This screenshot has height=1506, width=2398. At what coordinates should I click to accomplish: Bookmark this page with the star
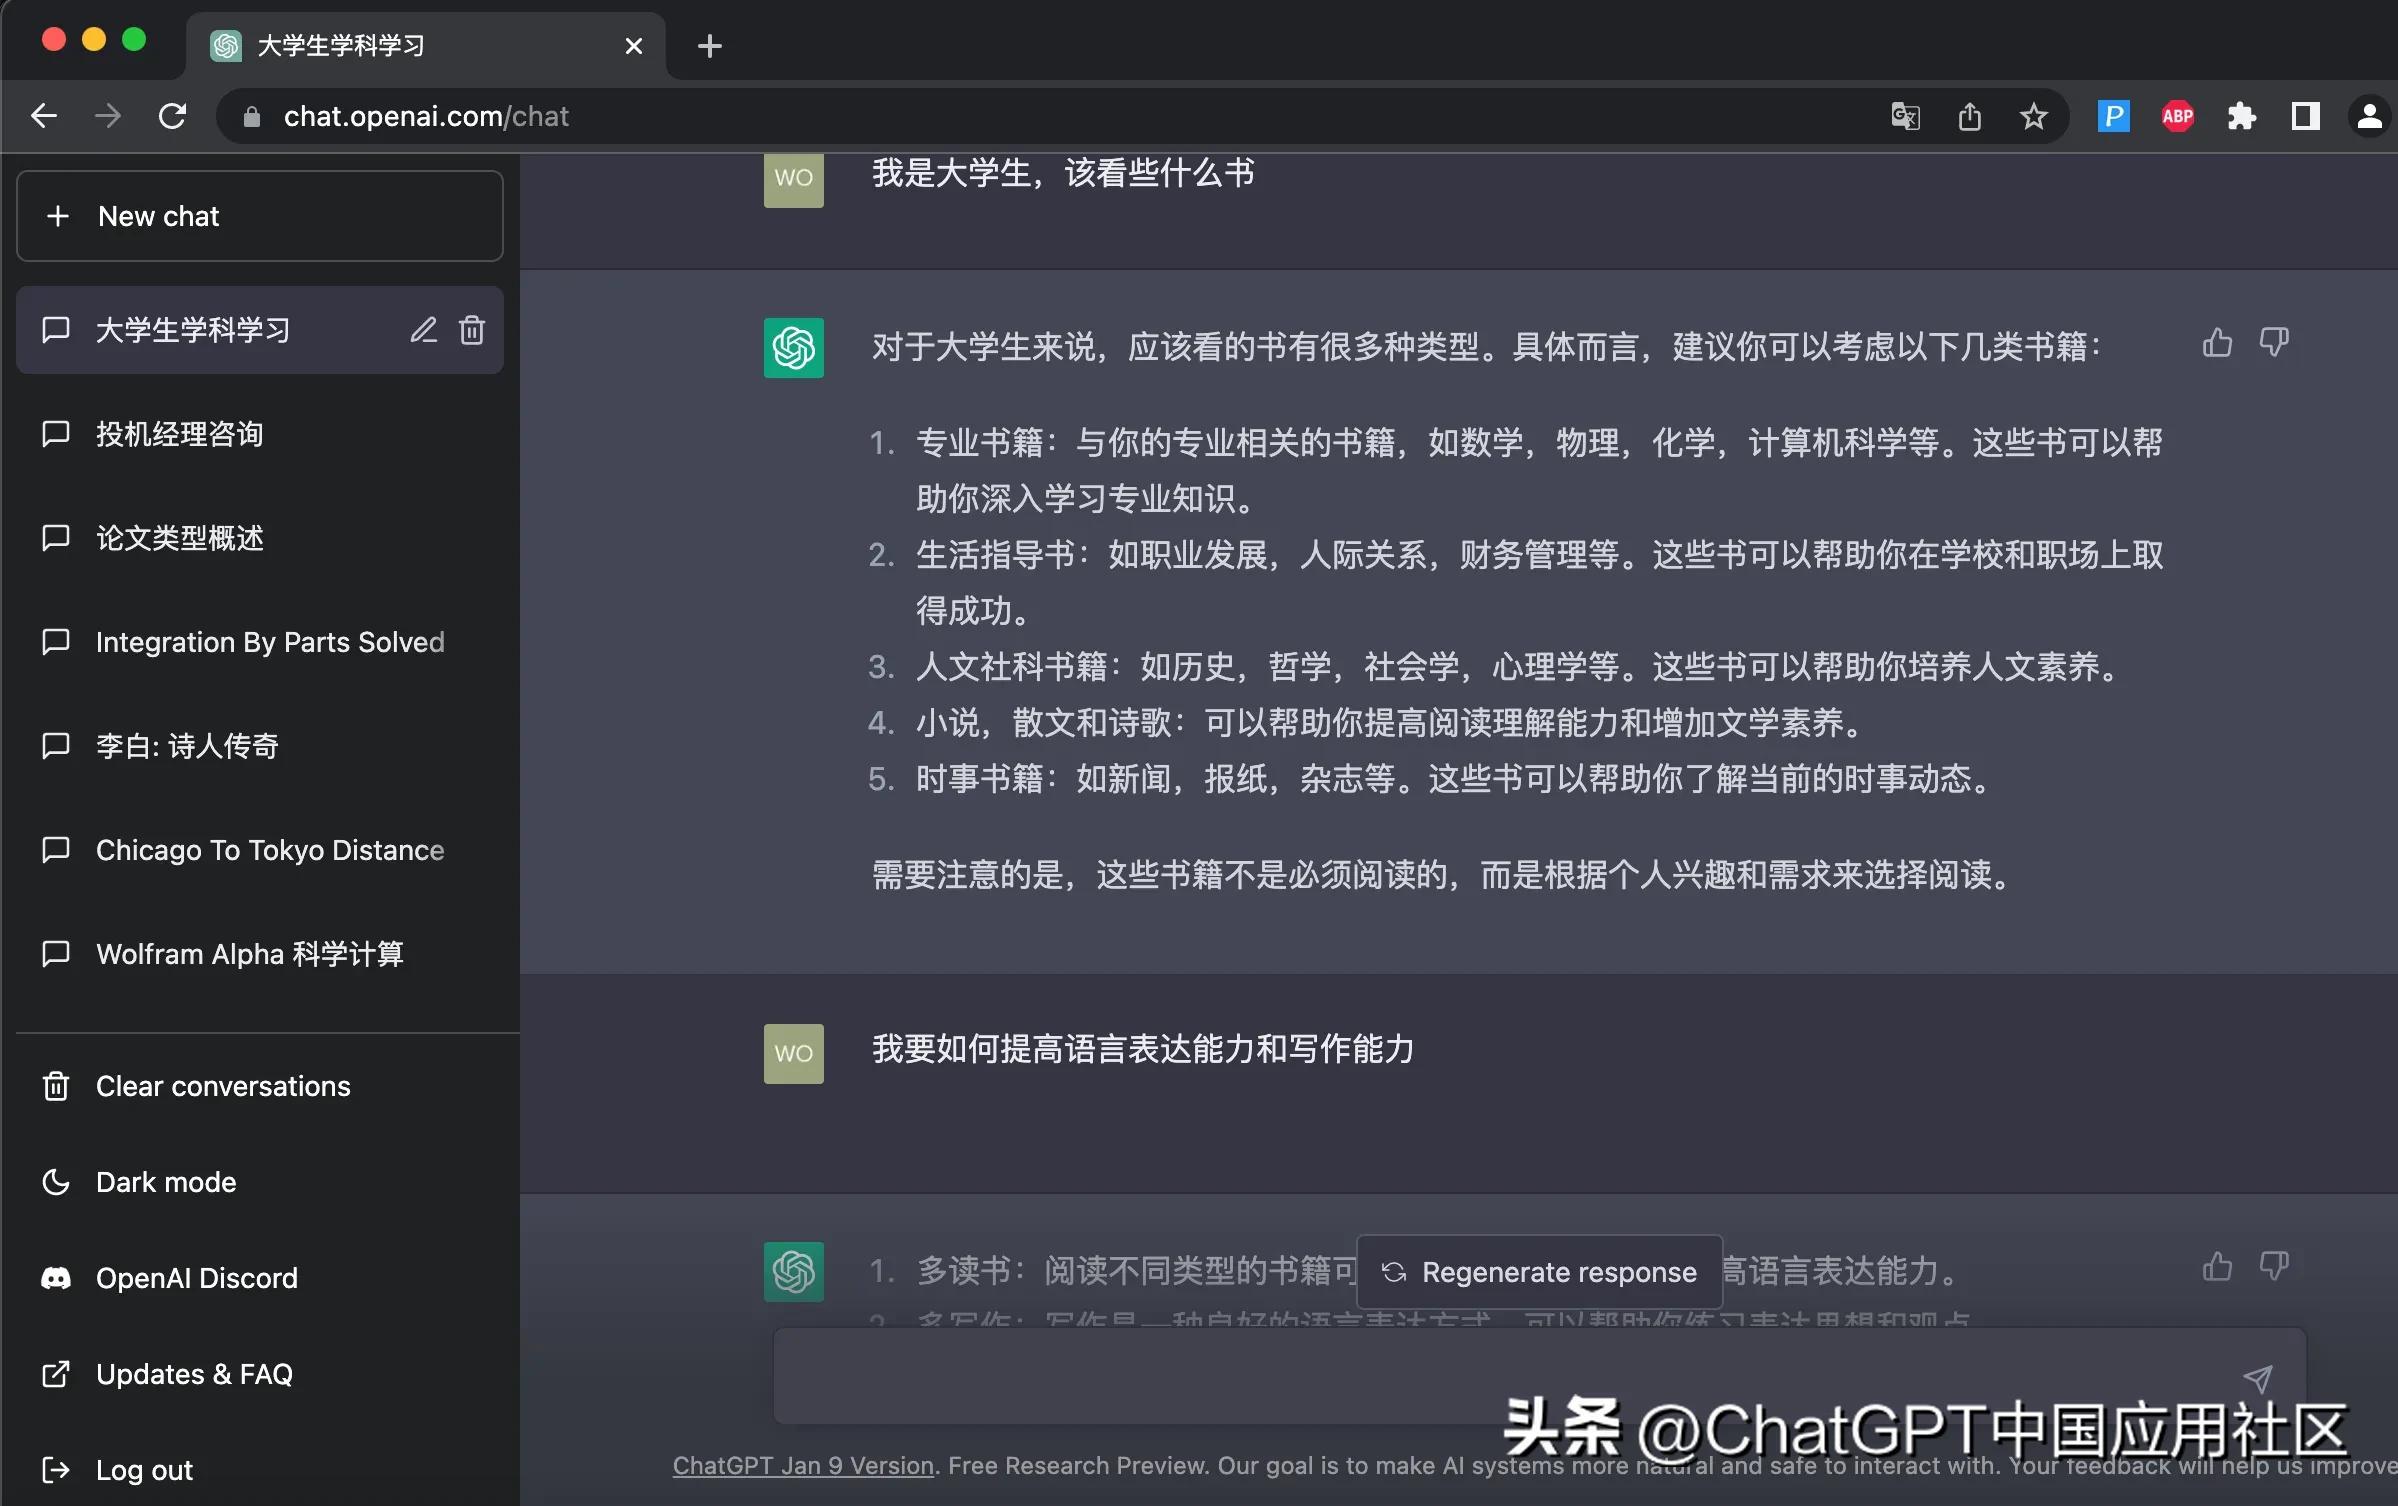click(x=2033, y=116)
